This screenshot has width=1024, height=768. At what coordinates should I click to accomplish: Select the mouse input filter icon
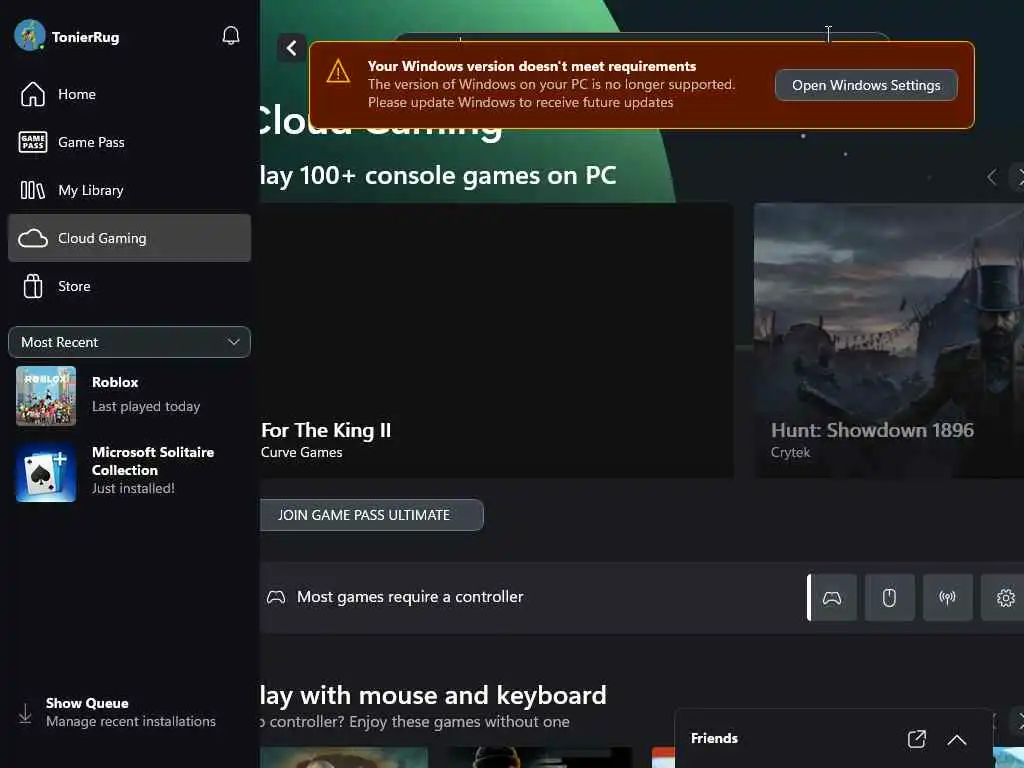[889, 598]
